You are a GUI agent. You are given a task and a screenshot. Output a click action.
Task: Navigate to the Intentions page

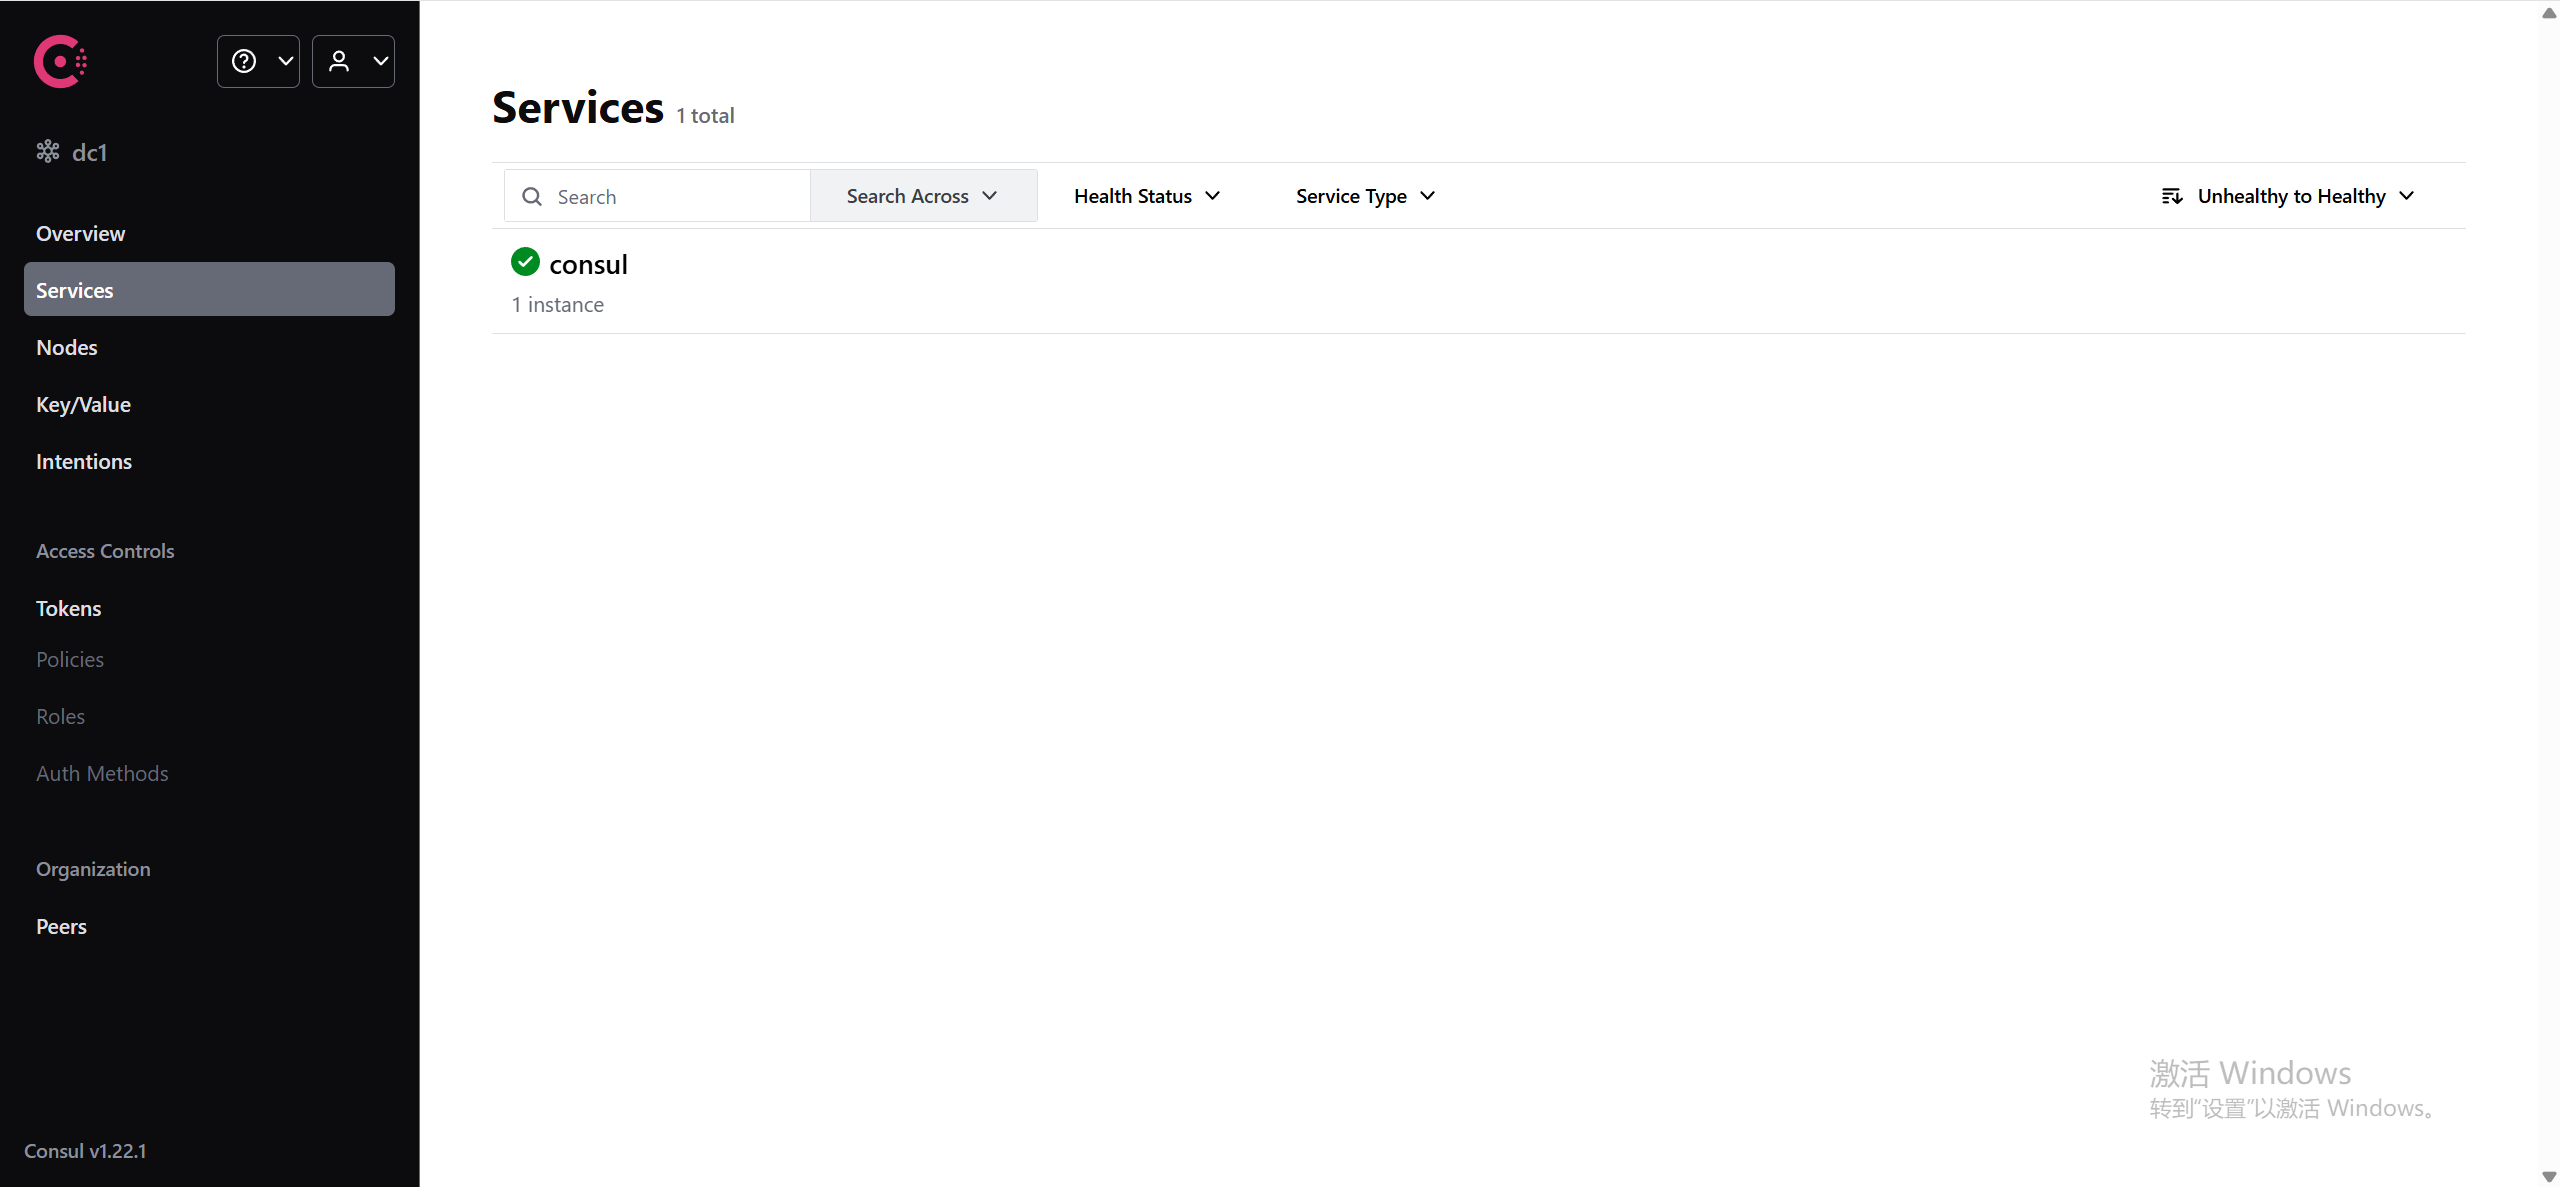(84, 461)
